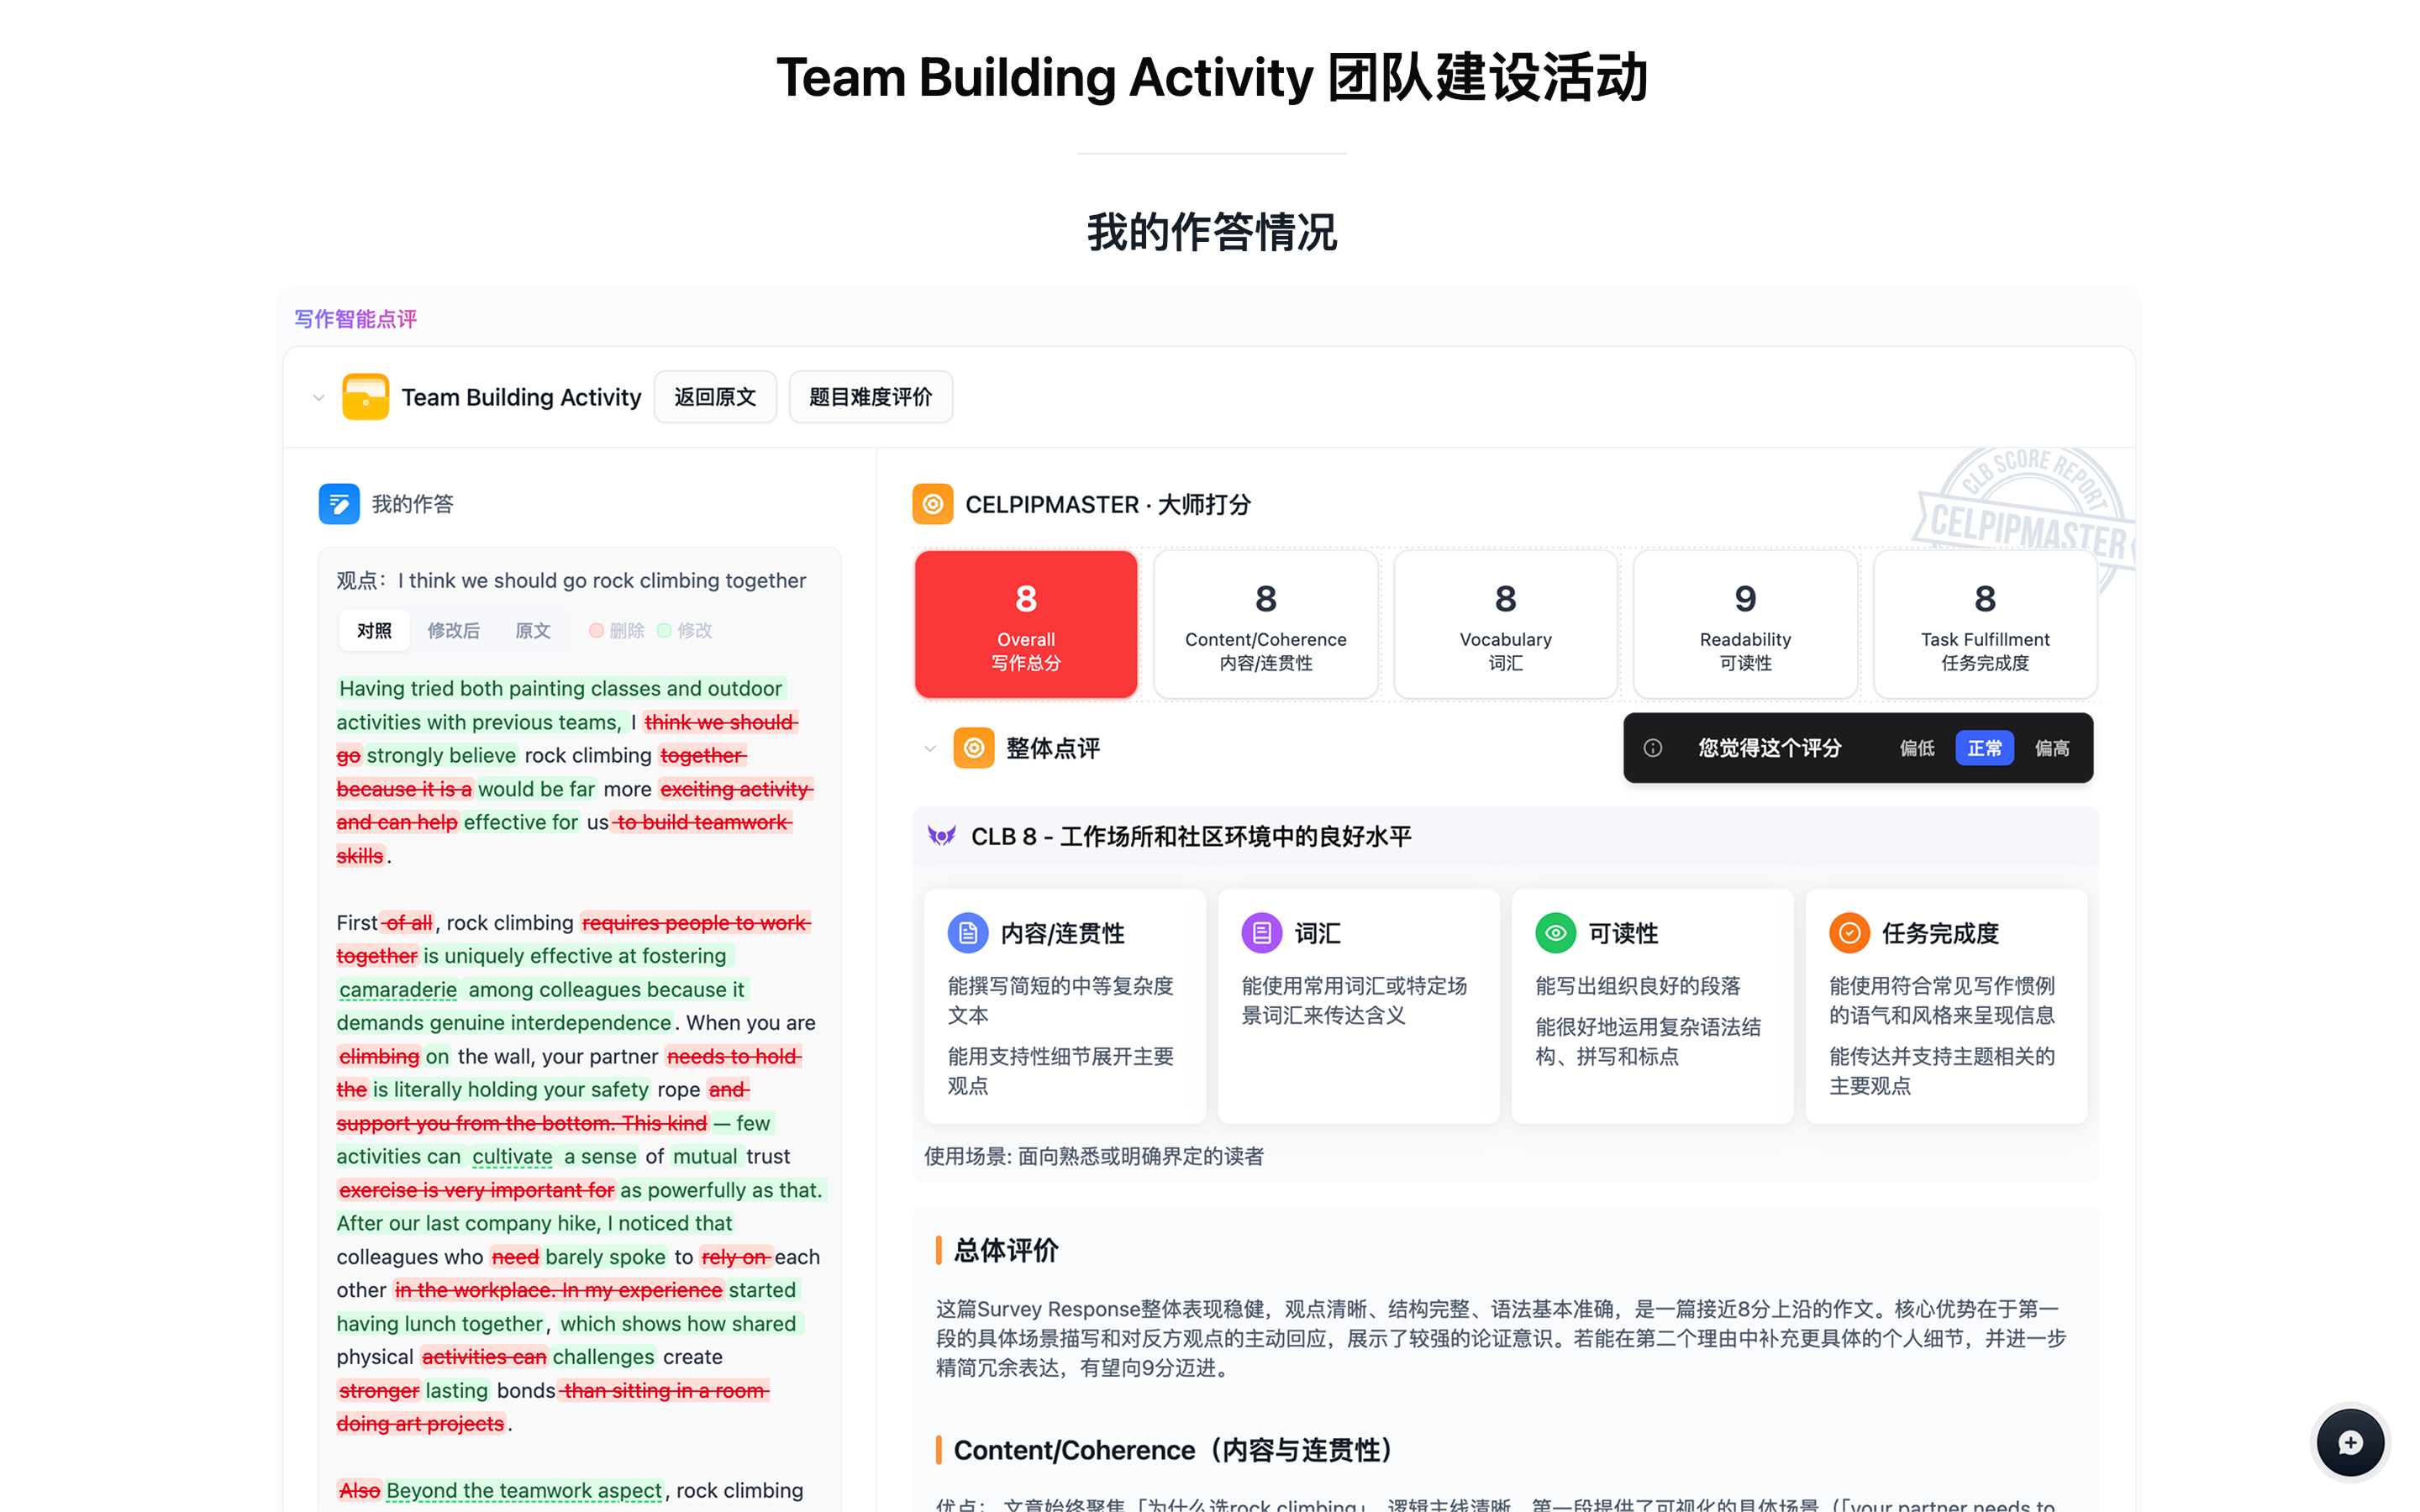Click the 返回原文 button

tap(715, 396)
